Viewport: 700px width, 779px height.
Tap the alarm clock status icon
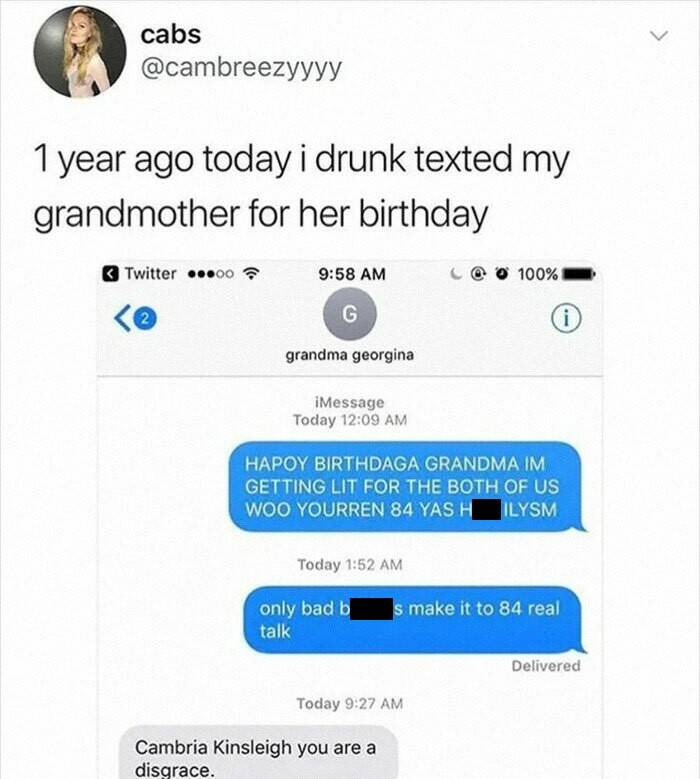tap(503, 274)
